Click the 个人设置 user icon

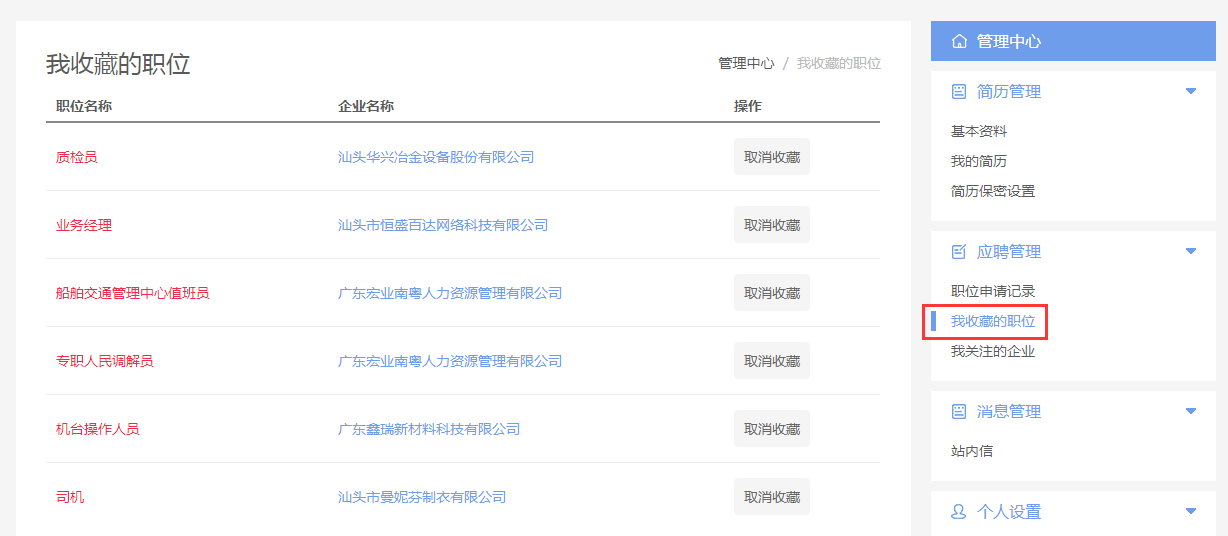[959, 512]
